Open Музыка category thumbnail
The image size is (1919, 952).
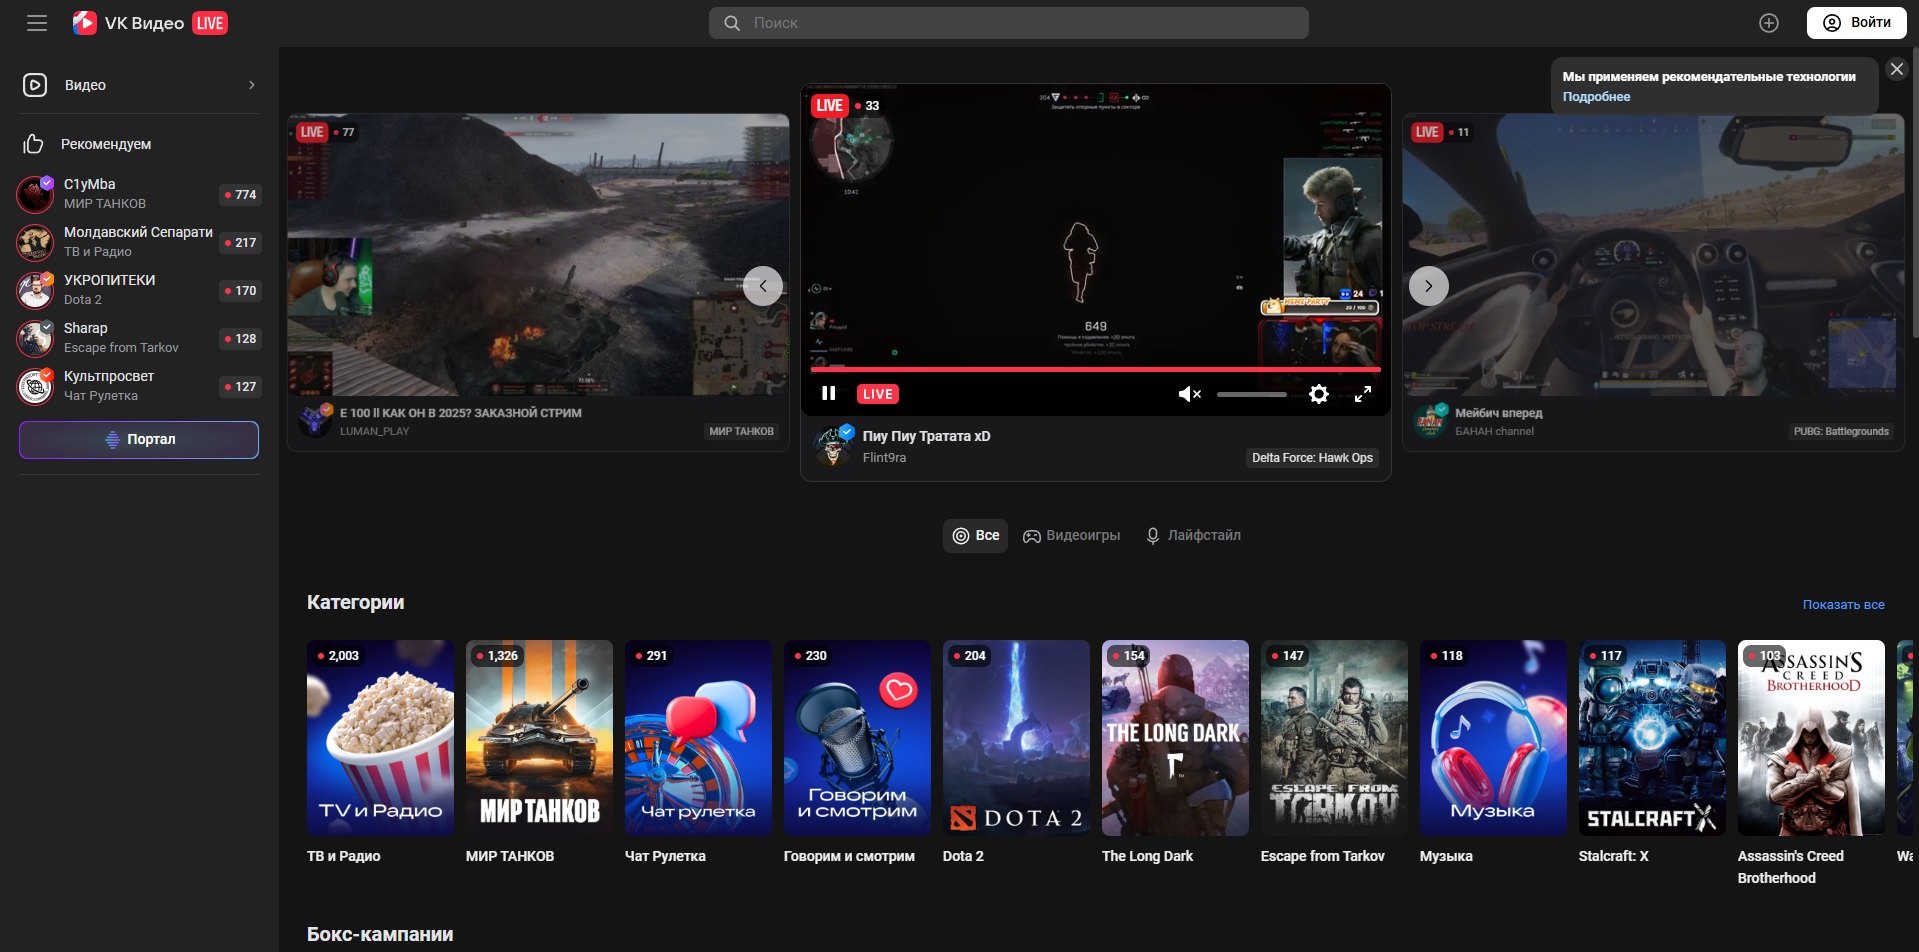tap(1493, 738)
